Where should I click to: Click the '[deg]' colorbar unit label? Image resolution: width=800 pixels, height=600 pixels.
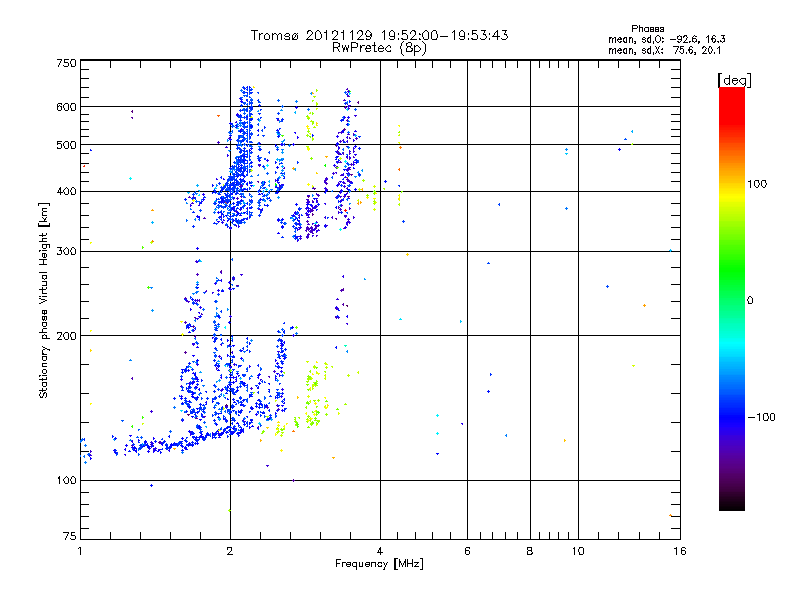(x=734, y=80)
